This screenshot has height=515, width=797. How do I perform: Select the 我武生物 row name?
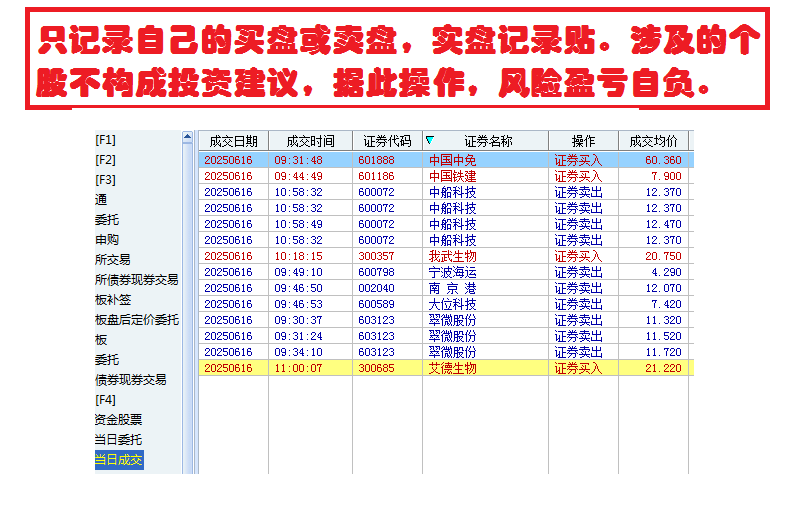coord(452,256)
